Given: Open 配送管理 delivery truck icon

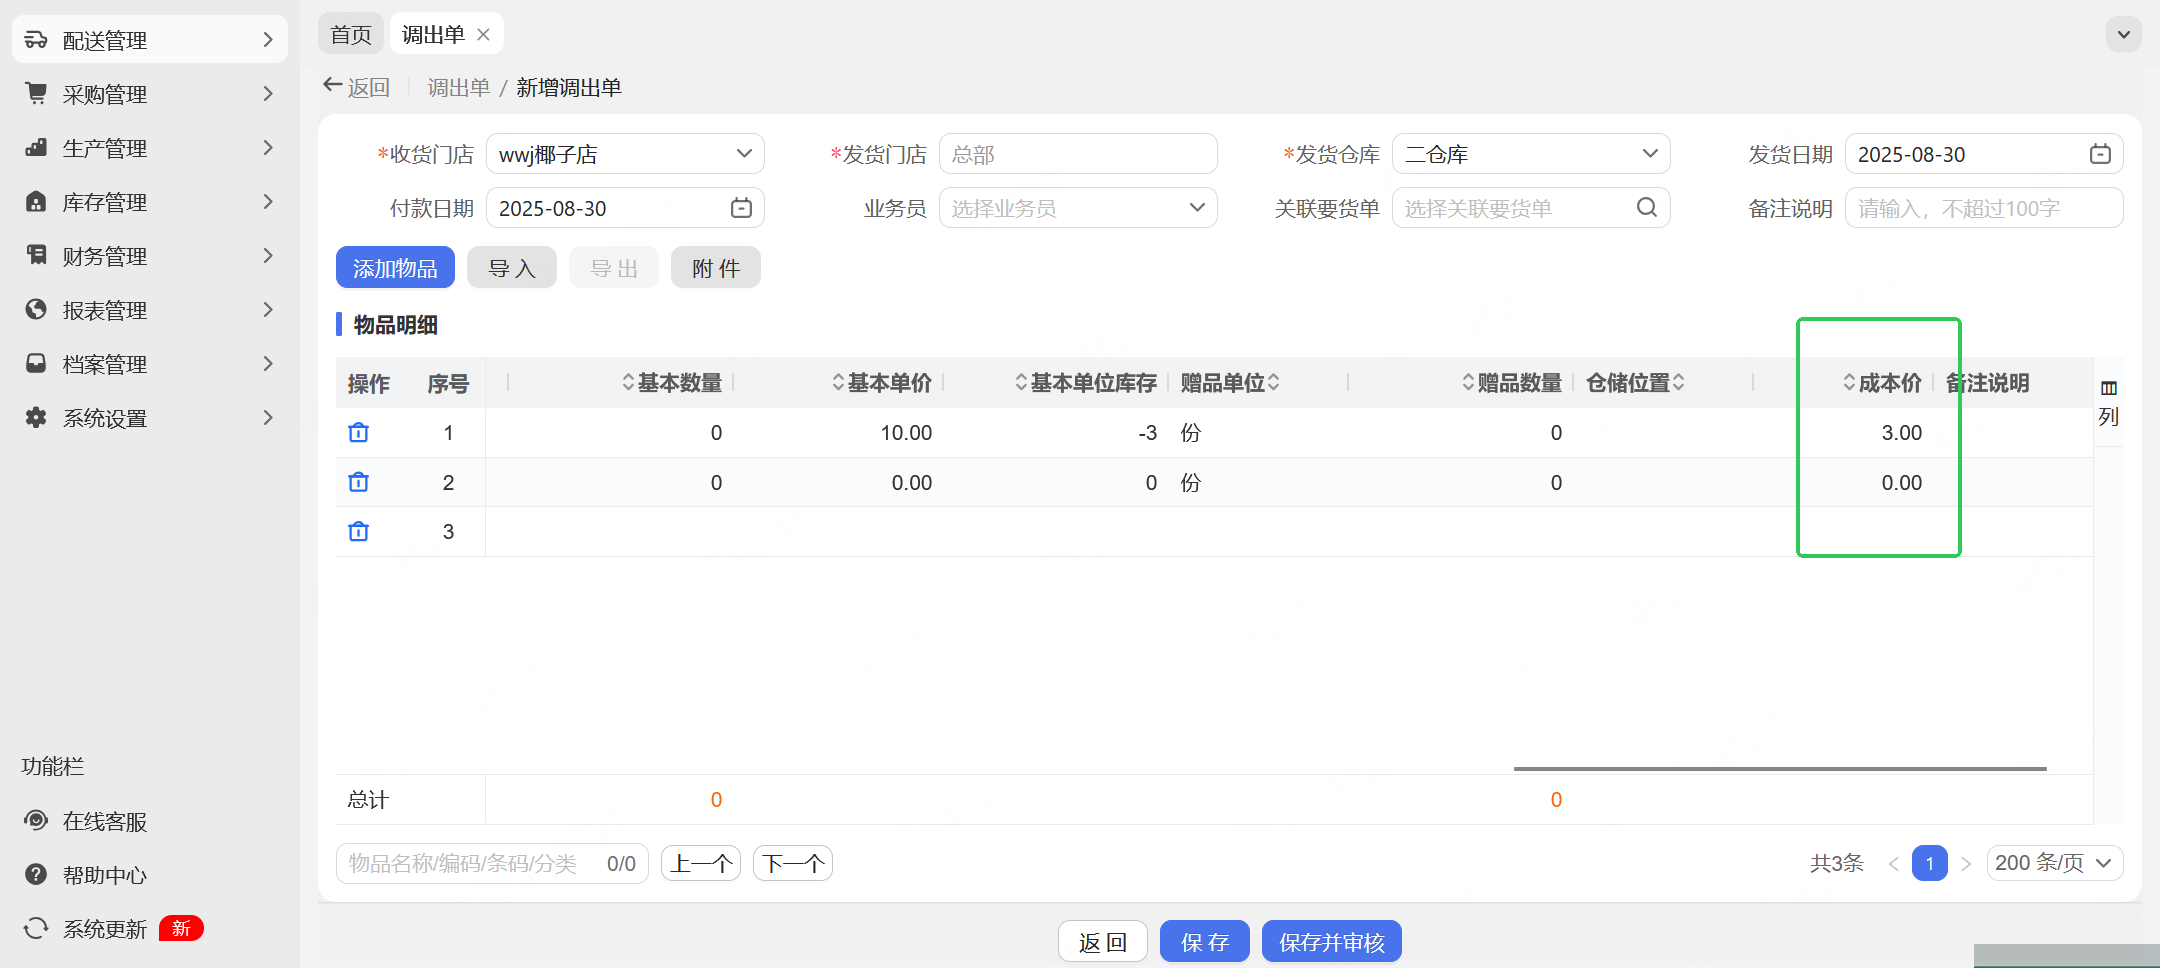Looking at the screenshot, I should (x=36, y=40).
